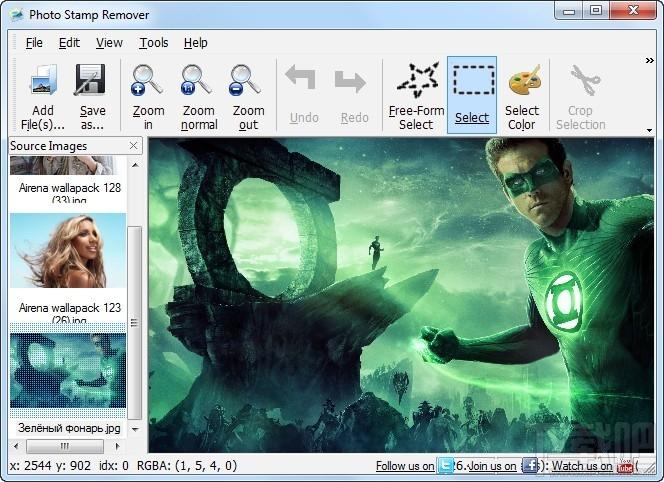The image size is (664, 482).
Task: Open the File menu
Action: (34, 43)
